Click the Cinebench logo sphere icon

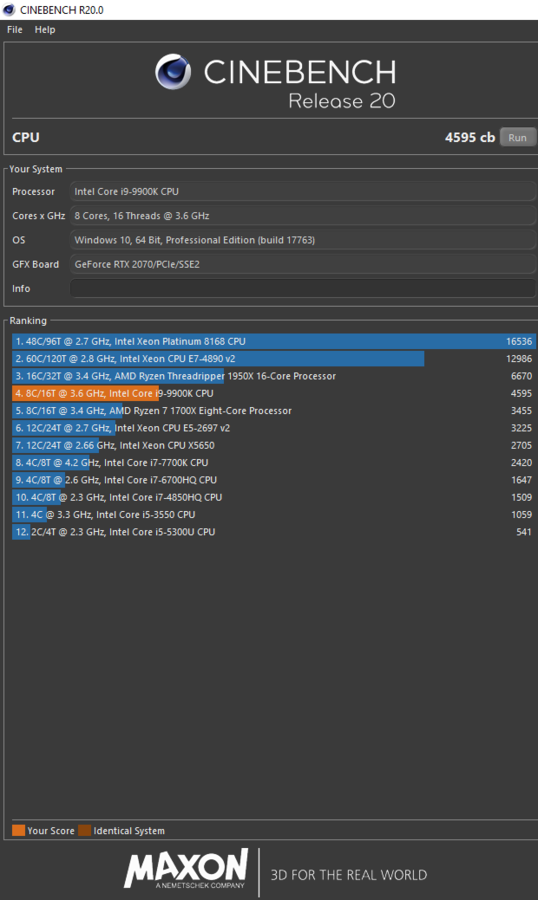click(173, 72)
